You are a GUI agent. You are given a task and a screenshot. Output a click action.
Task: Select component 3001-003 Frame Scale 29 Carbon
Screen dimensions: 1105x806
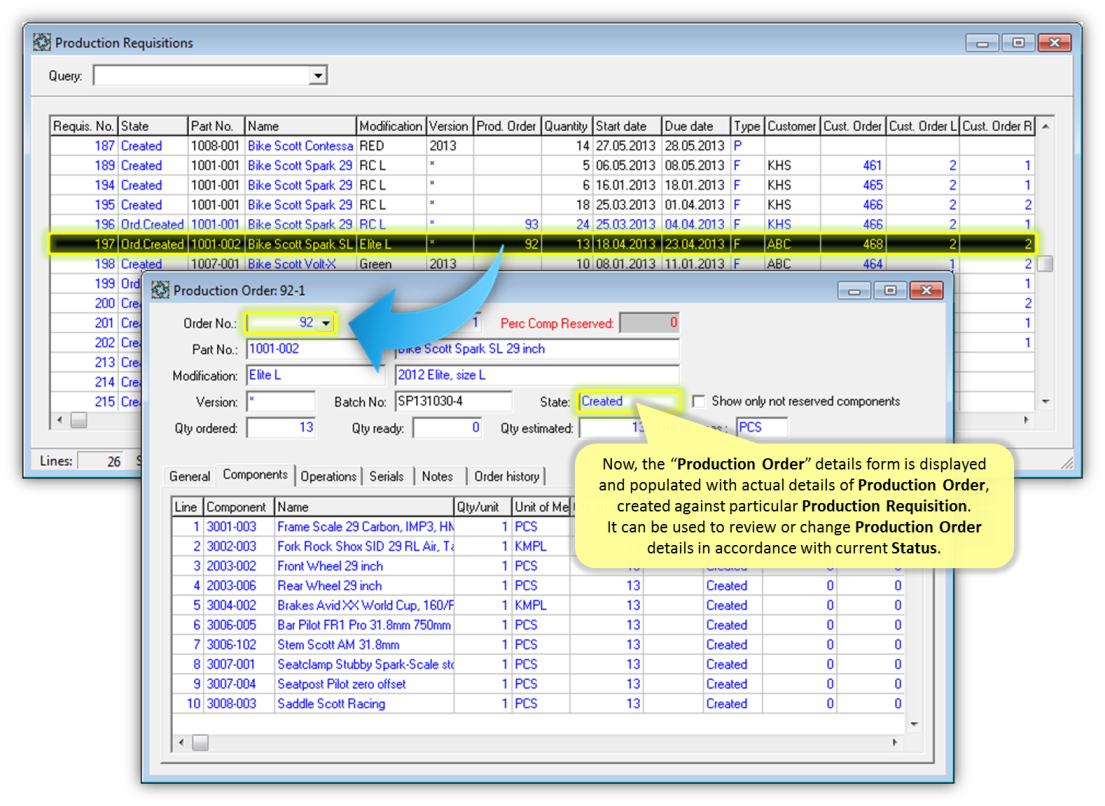pyautogui.click(x=538, y=527)
